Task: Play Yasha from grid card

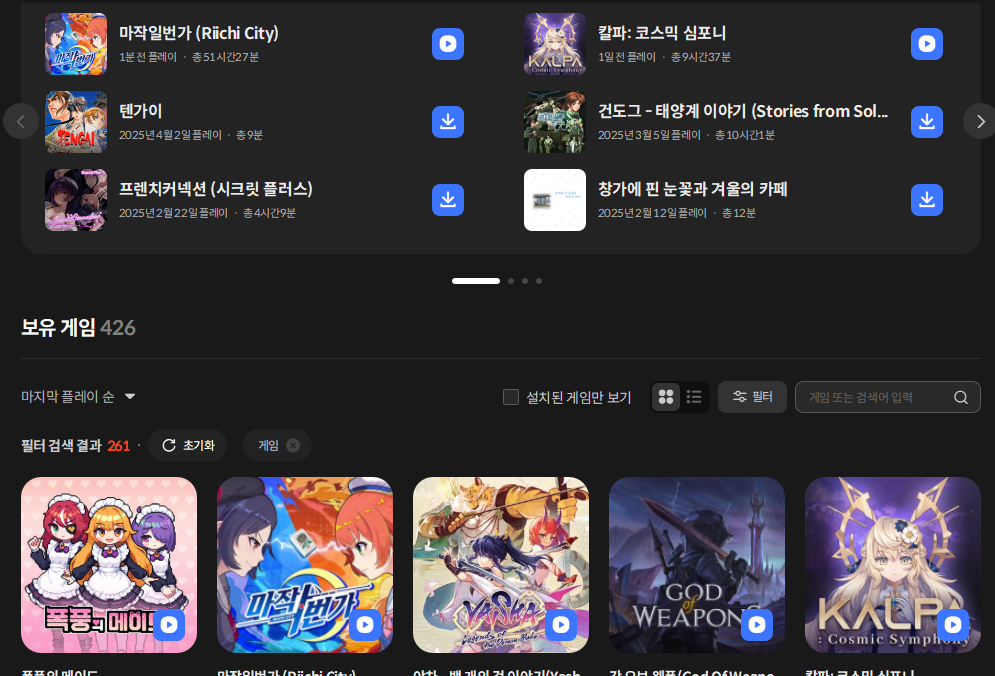Action: tap(561, 625)
